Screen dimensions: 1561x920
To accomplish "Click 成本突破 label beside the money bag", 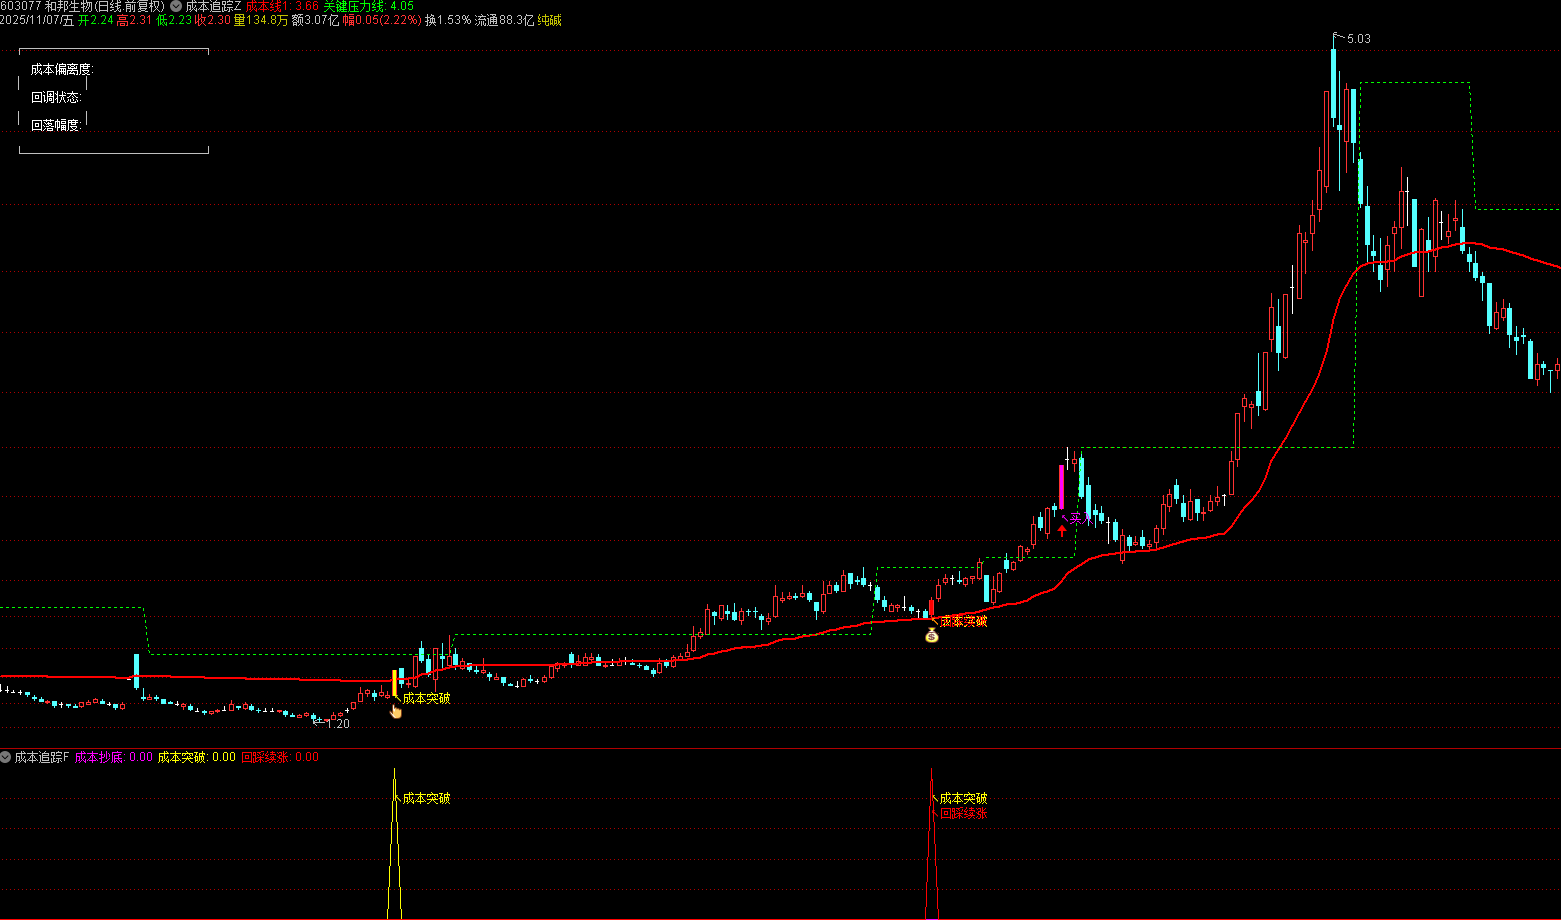I will [x=963, y=621].
